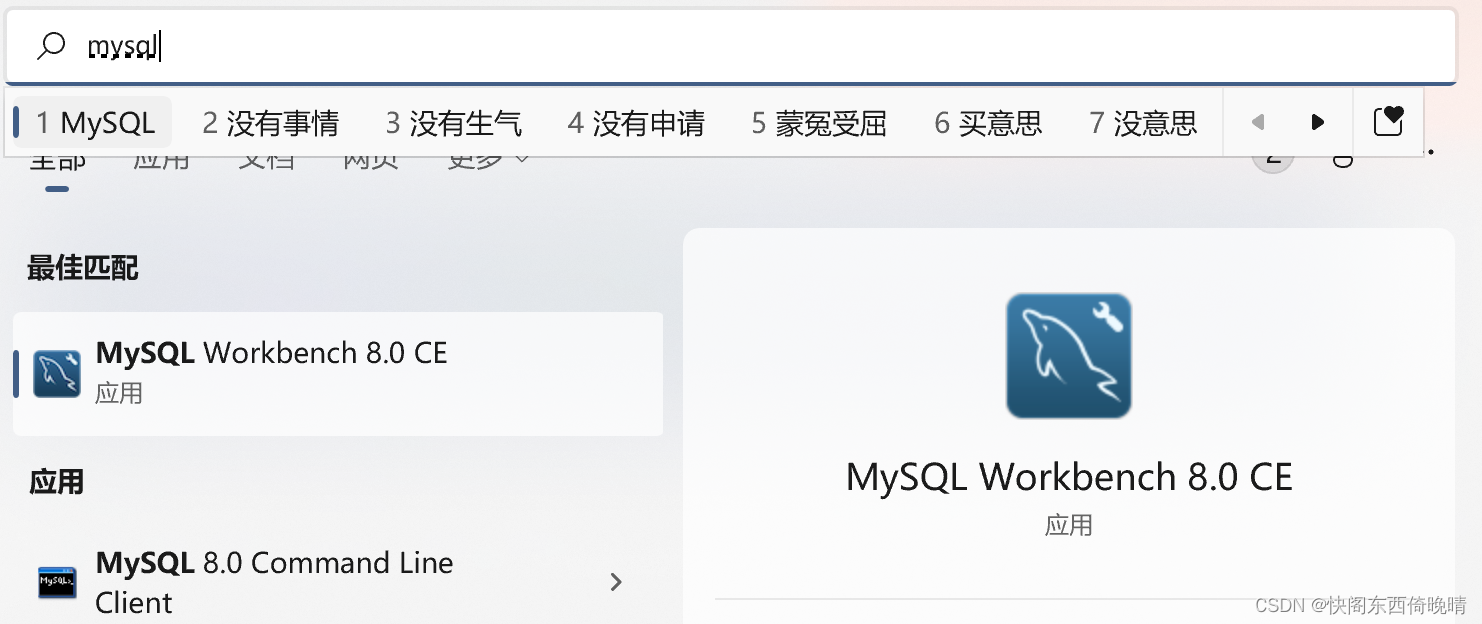Choose IME candidate 7 没意思
Viewport: 1482px width, 624px height.
(x=1143, y=123)
